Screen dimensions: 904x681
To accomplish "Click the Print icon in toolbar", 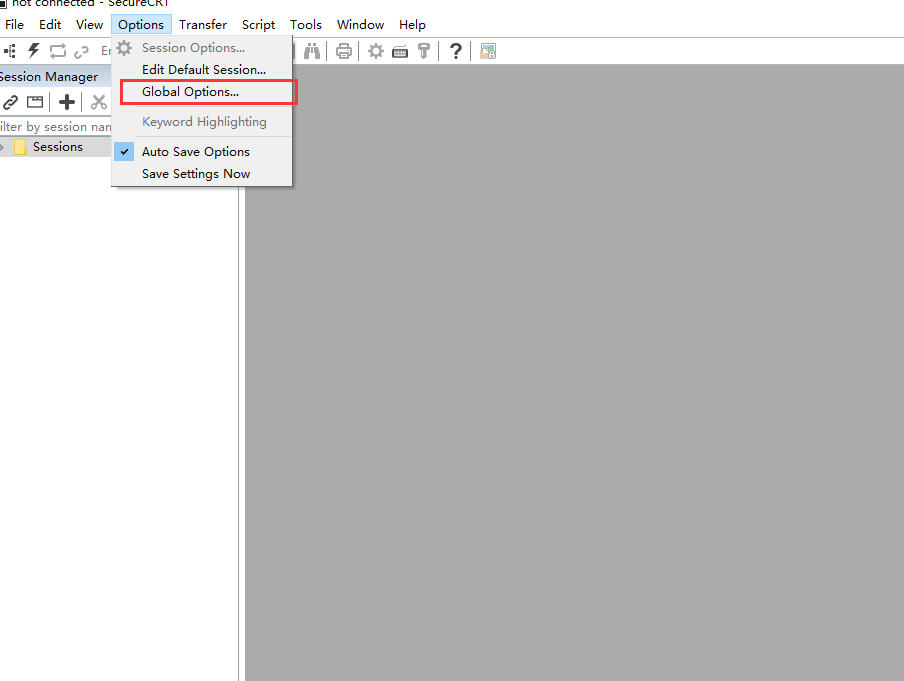I will (344, 51).
